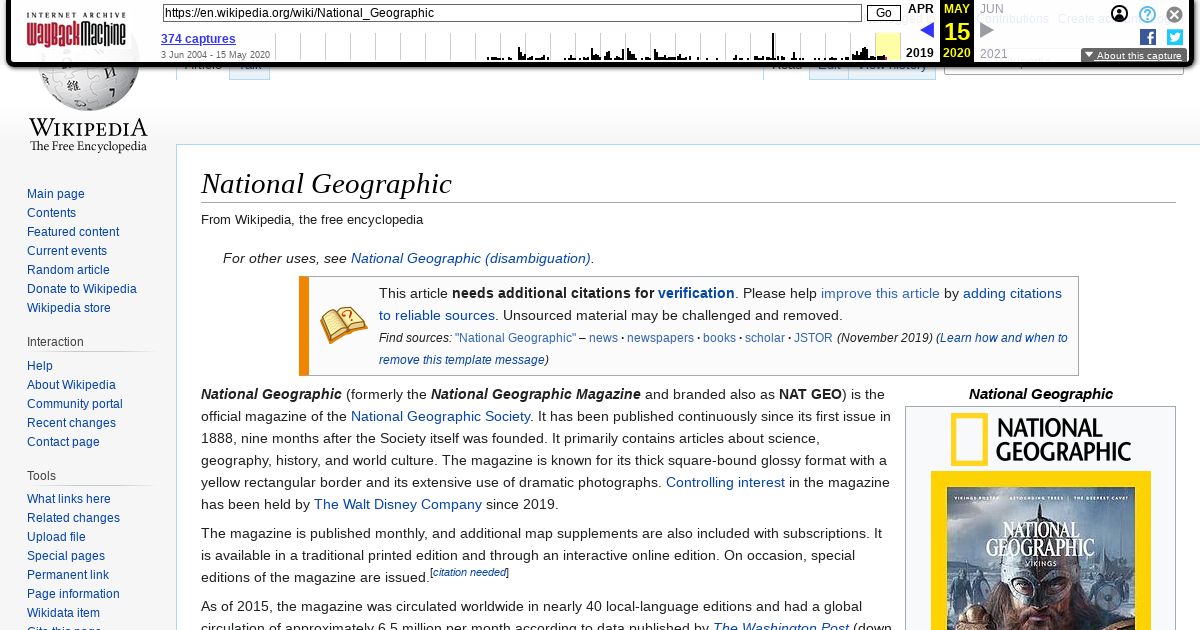Open Page information link

pos(73,594)
